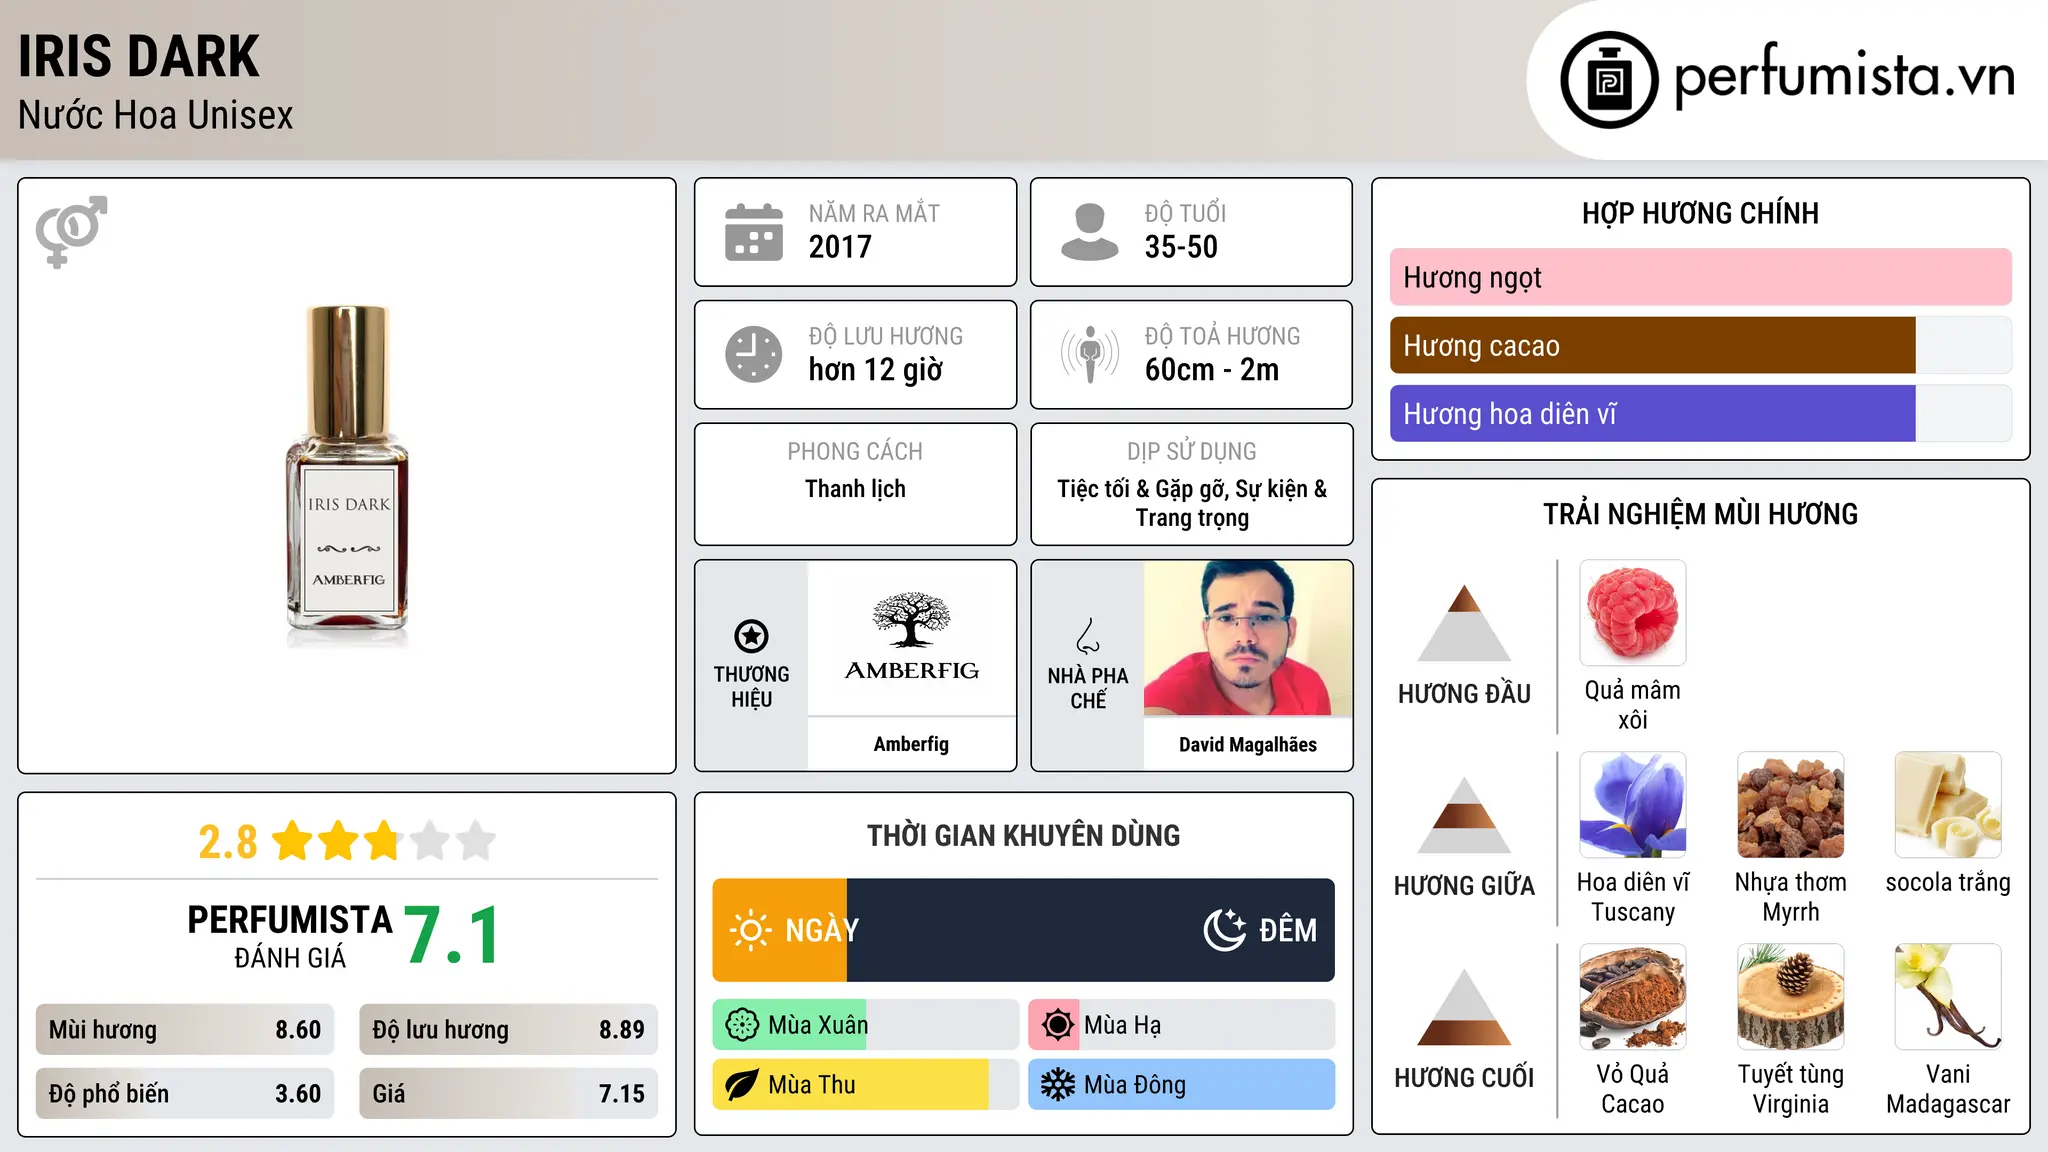
Task: Click the unisex gender symbol icon
Action: coord(71,232)
